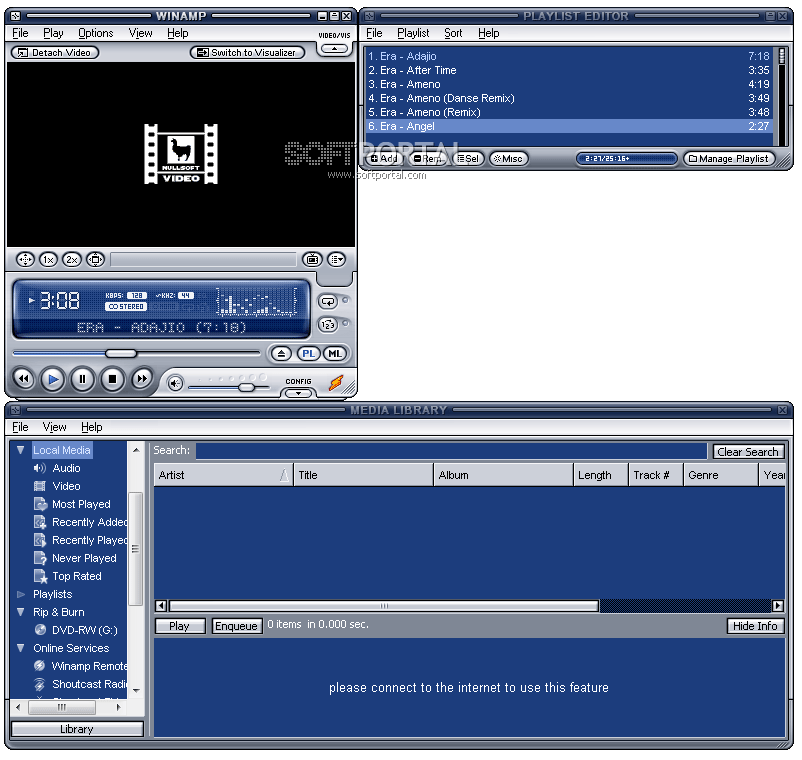Open the Media Library Help menu
802x760 pixels.
(x=92, y=427)
